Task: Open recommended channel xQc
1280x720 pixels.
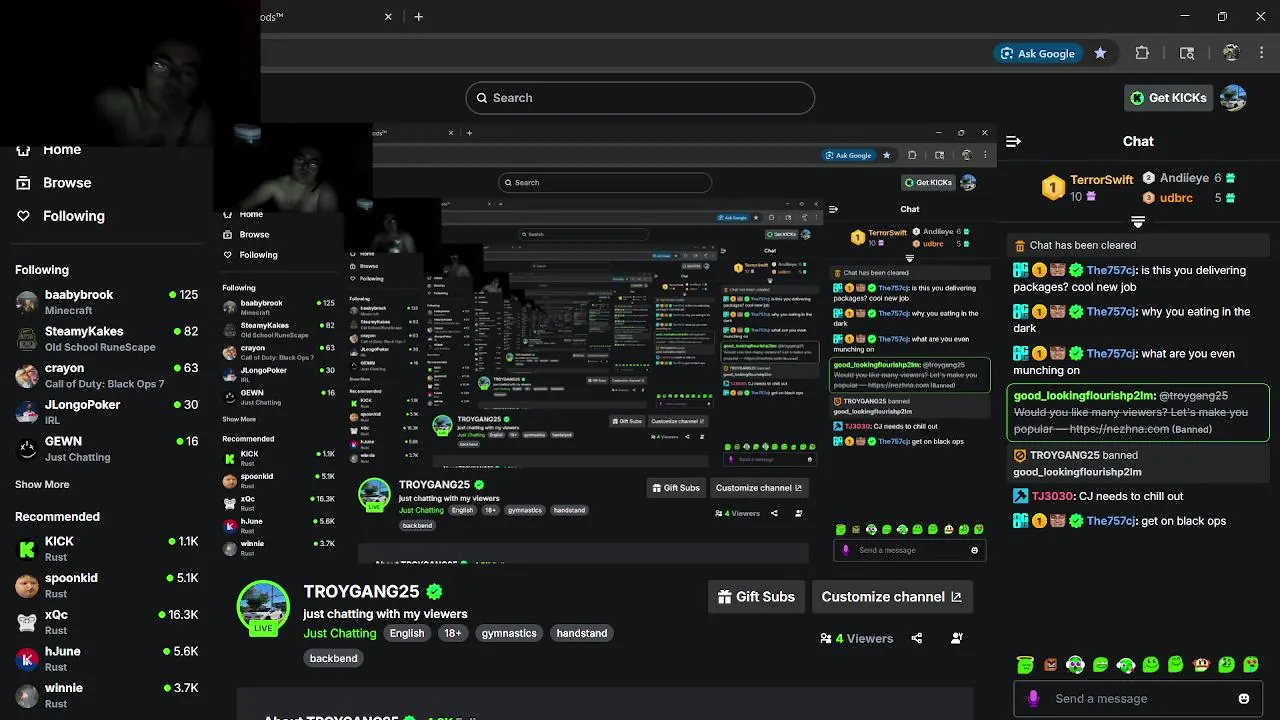Action: pos(106,622)
